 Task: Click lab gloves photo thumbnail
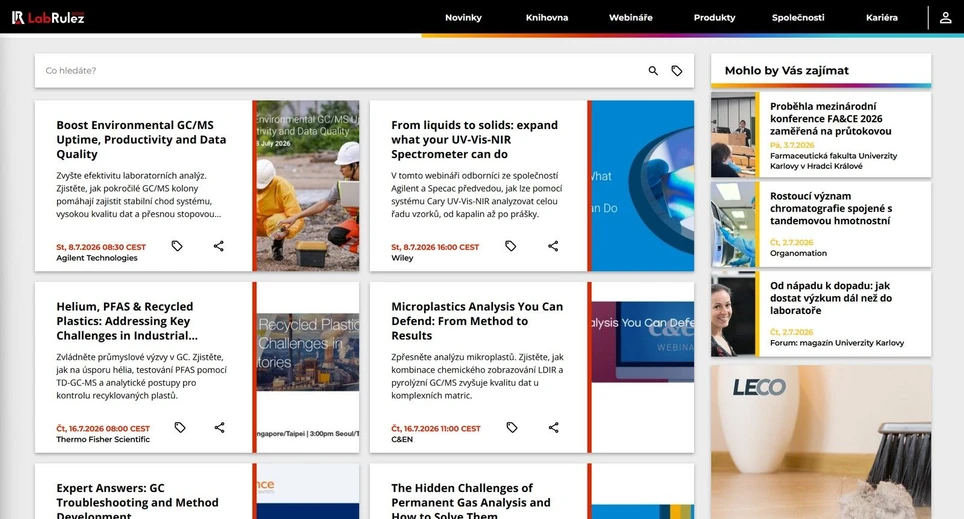click(x=733, y=224)
